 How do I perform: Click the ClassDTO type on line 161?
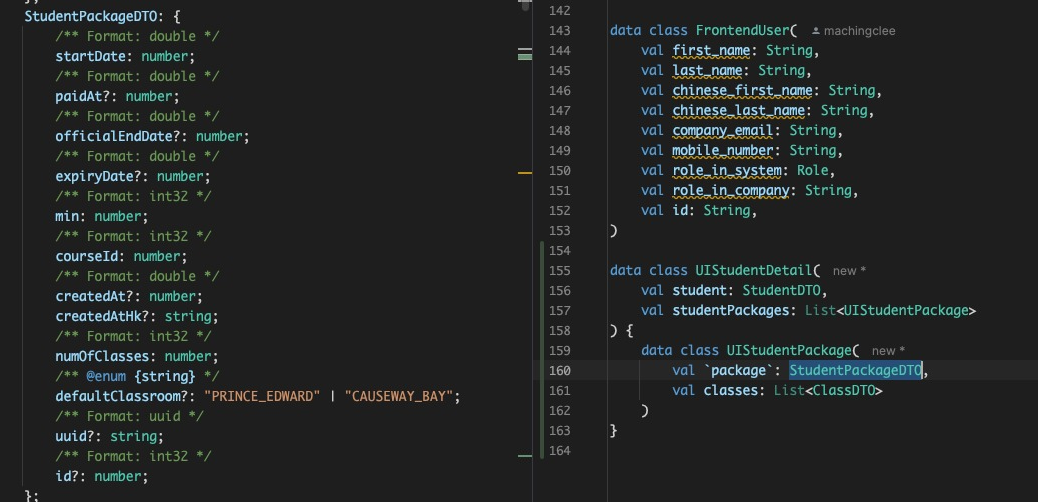coord(843,391)
